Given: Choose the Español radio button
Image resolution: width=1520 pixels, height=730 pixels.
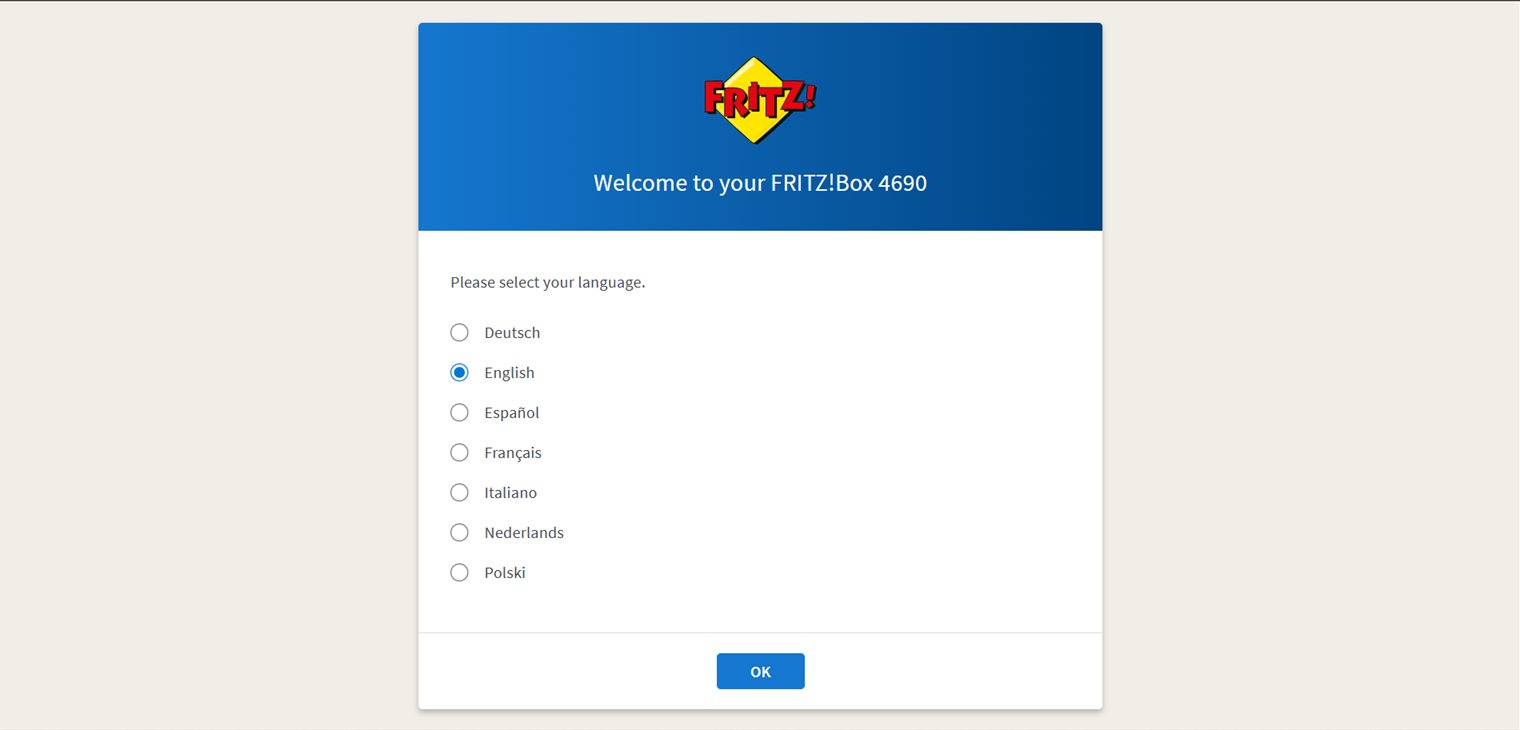Looking at the screenshot, I should coord(459,412).
